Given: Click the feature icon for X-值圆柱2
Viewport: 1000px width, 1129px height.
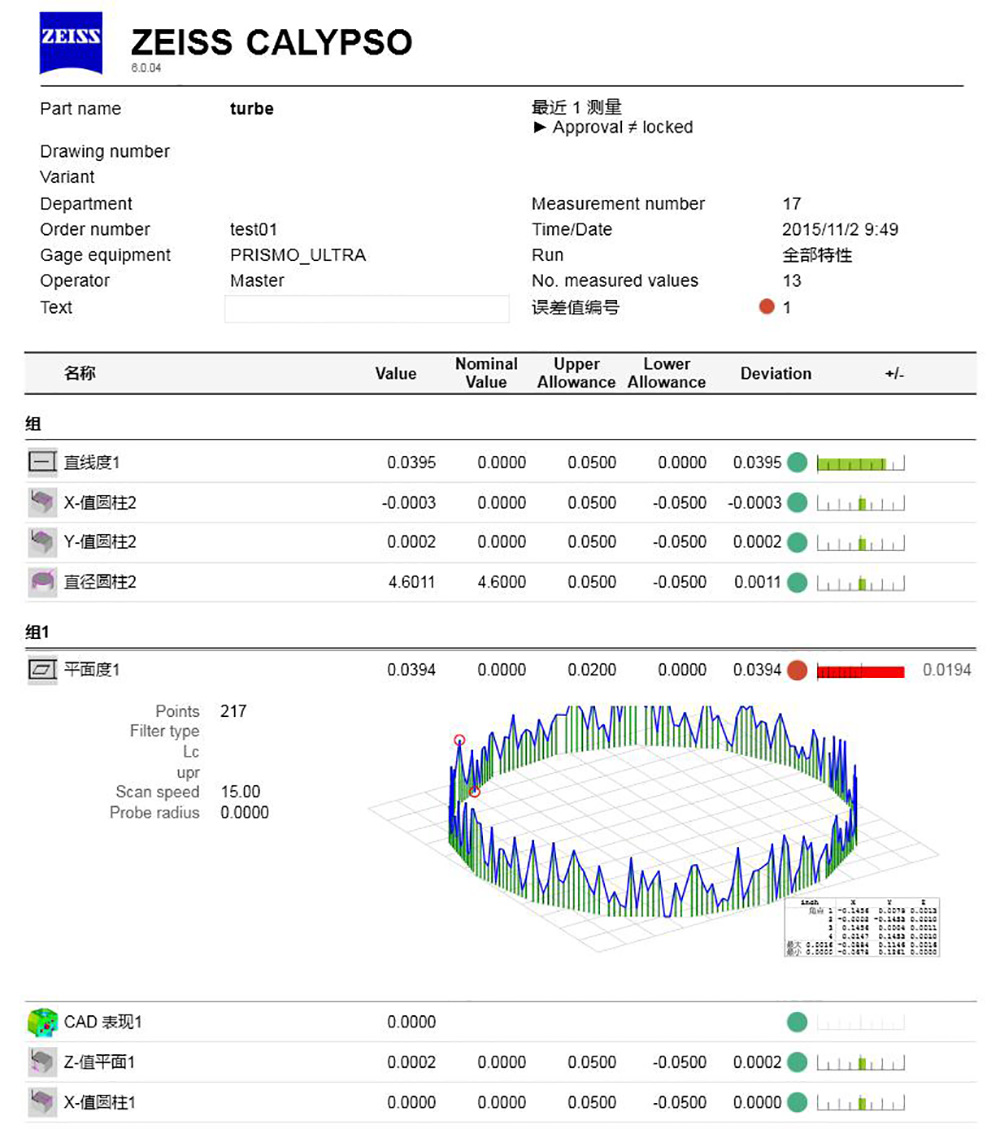Looking at the screenshot, I should [42, 502].
